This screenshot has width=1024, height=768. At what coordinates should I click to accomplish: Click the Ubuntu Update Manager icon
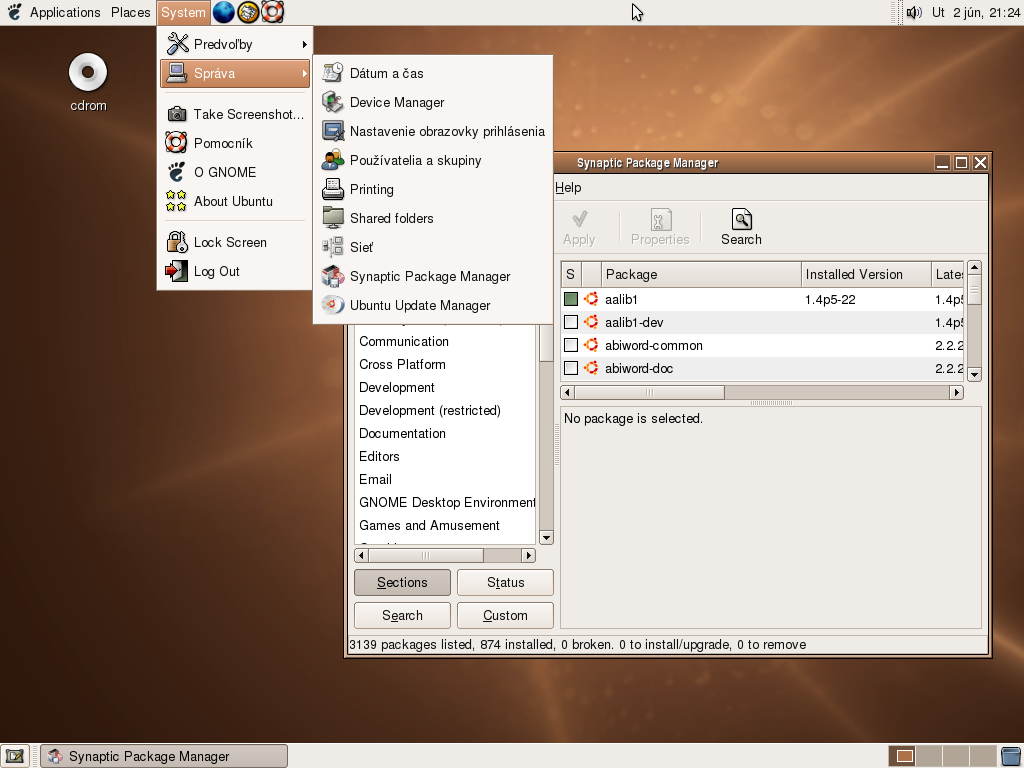click(x=333, y=305)
